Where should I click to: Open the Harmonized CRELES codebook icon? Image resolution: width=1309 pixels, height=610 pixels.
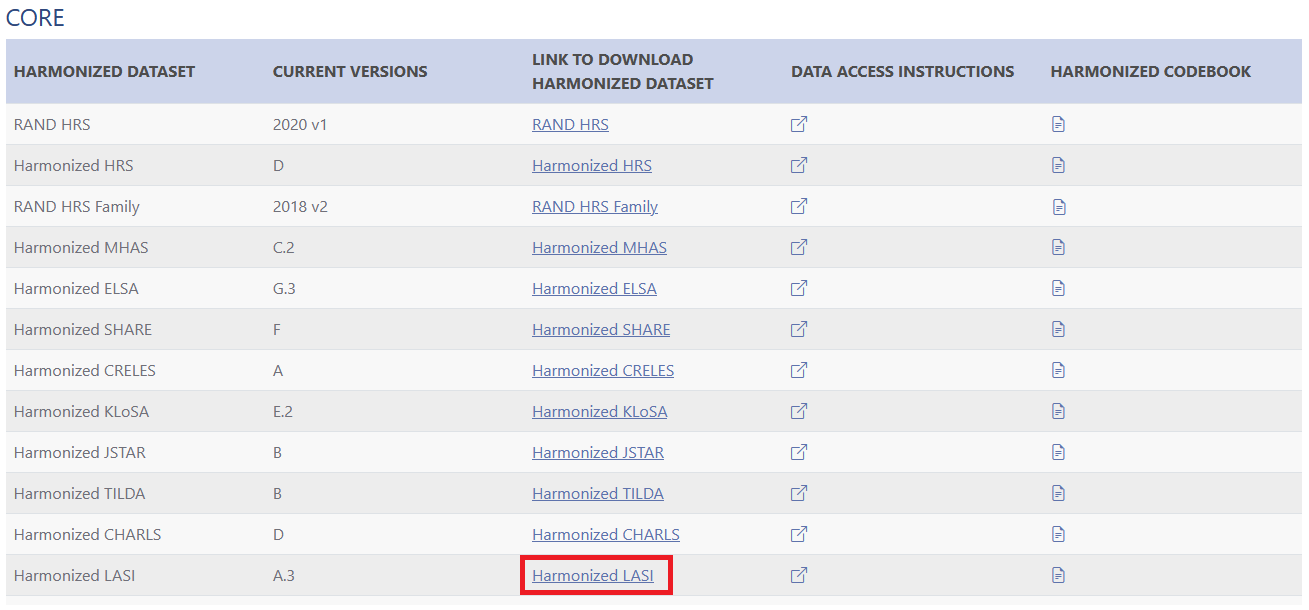pos(1058,370)
